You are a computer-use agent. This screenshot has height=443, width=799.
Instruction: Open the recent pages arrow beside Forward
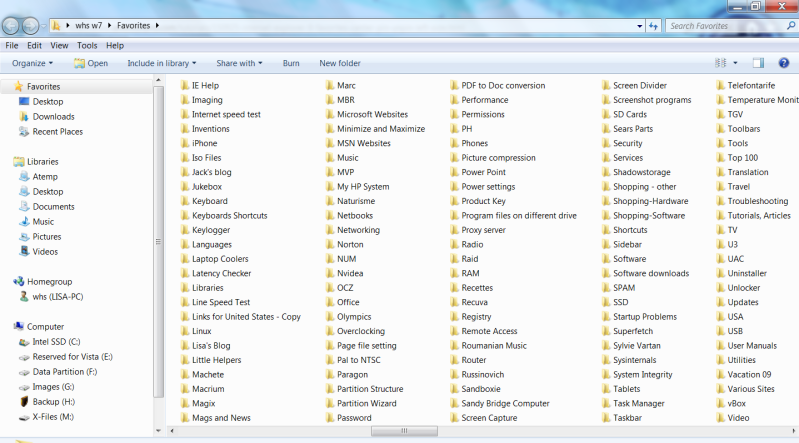43,25
